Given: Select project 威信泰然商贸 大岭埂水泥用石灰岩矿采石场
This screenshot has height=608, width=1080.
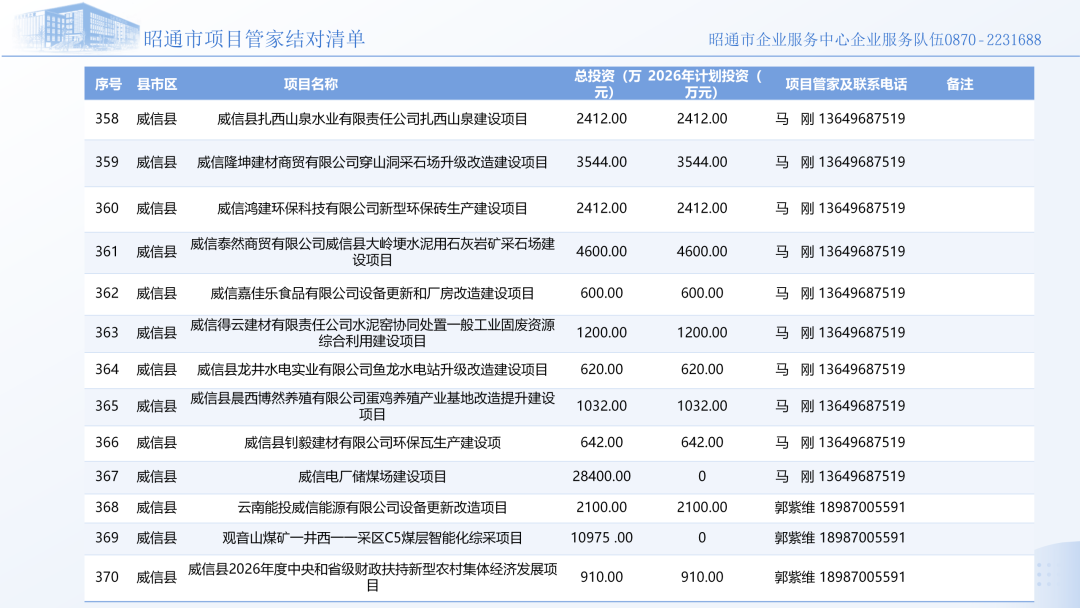Looking at the screenshot, I should coord(372,252).
